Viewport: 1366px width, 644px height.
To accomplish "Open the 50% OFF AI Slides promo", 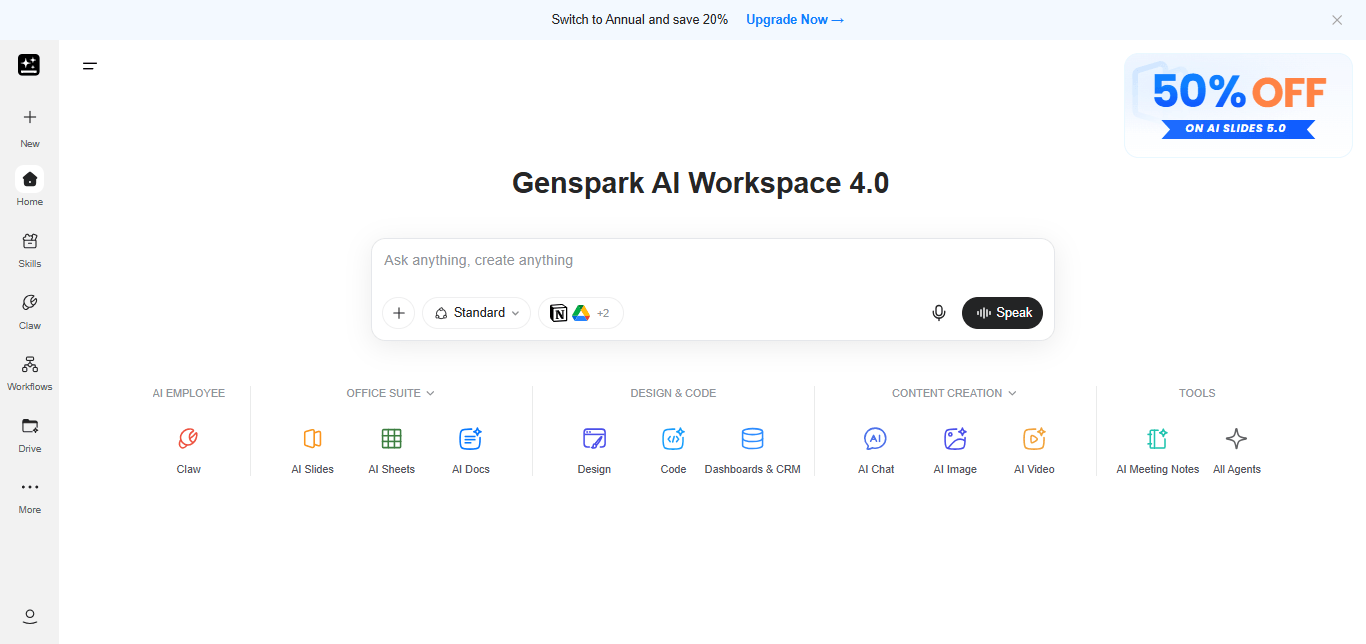I will click(x=1238, y=105).
